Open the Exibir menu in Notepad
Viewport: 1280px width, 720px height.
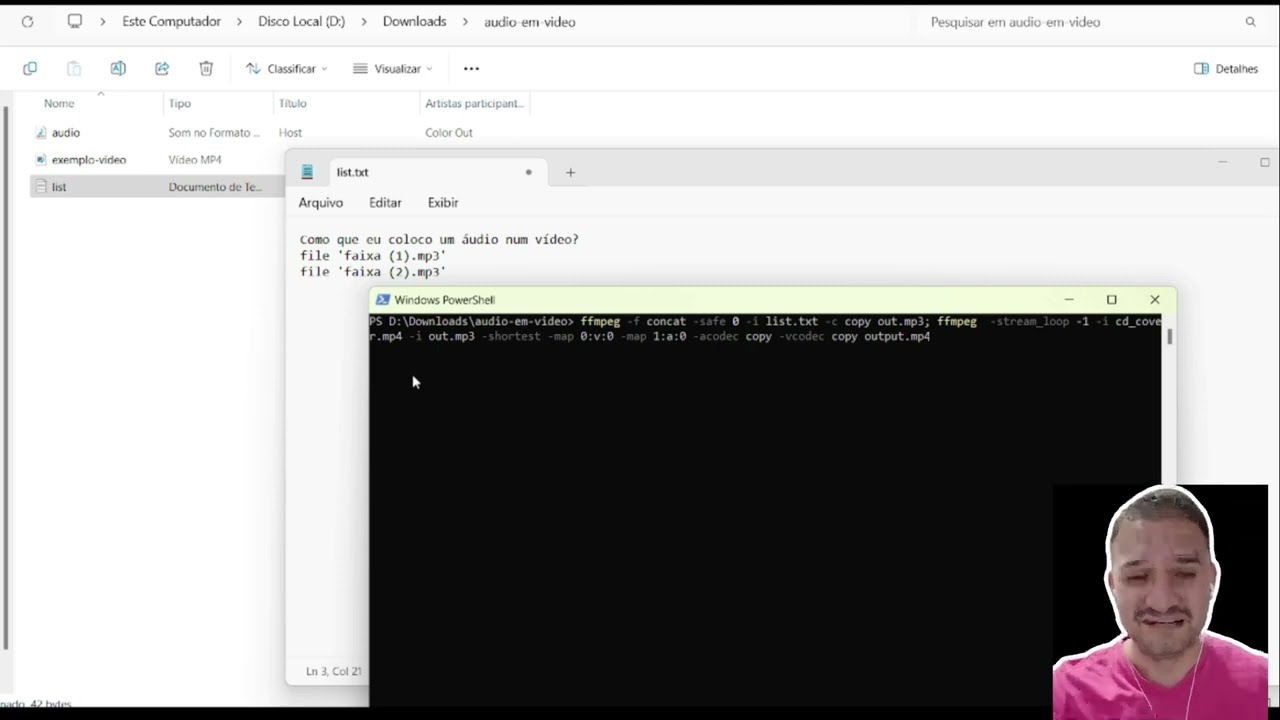[x=443, y=202]
